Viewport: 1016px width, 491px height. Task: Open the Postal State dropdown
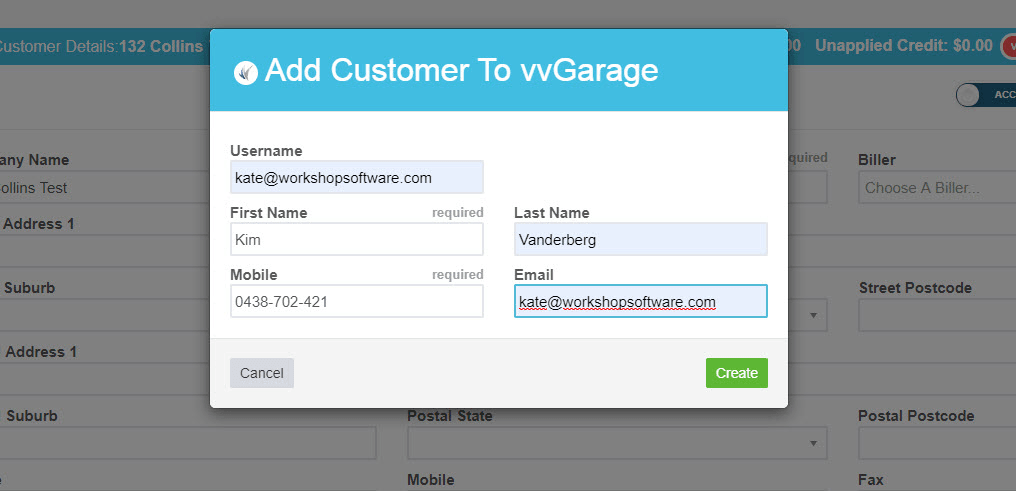coord(617,443)
